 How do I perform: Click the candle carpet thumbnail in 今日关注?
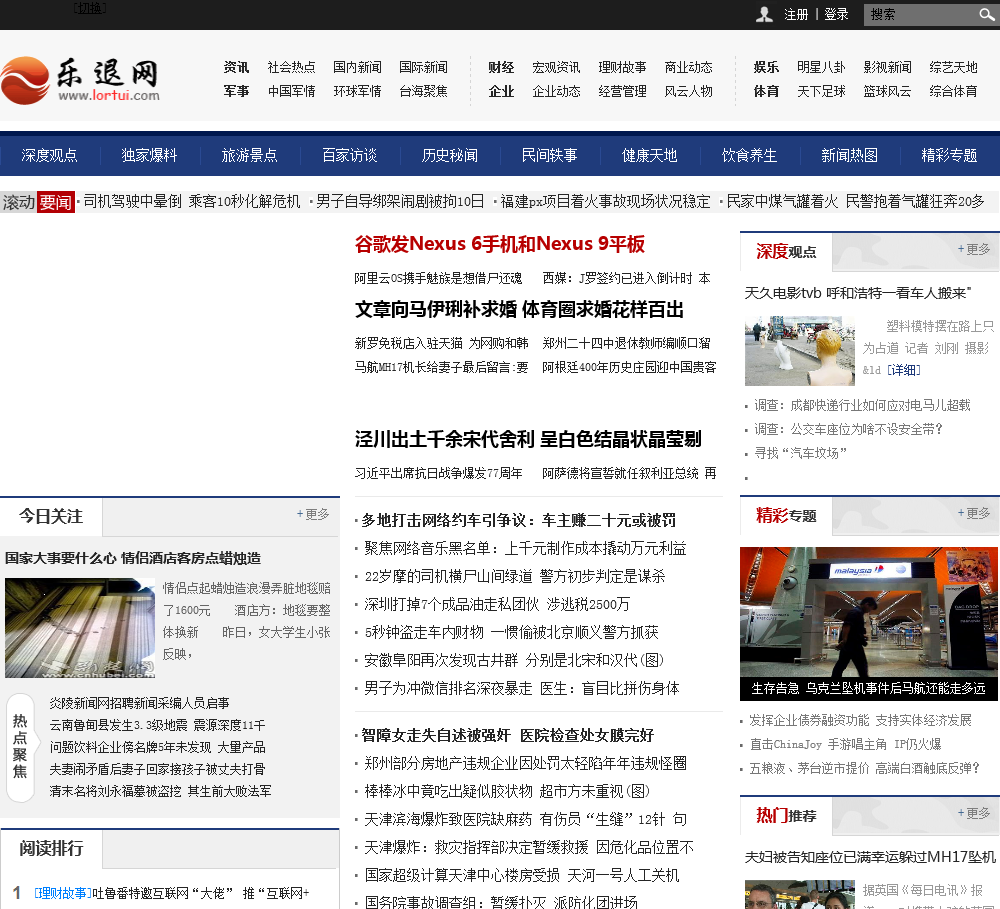point(80,628)
